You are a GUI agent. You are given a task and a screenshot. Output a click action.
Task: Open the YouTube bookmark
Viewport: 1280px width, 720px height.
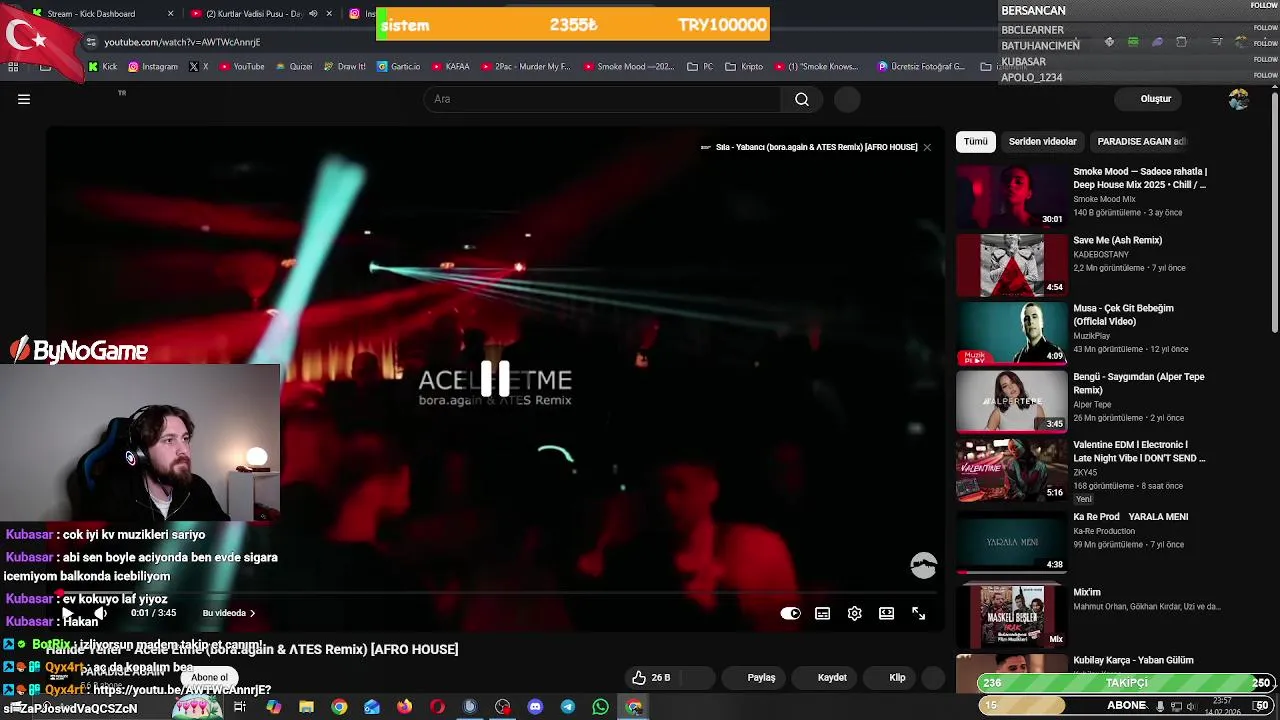(241, 67)
